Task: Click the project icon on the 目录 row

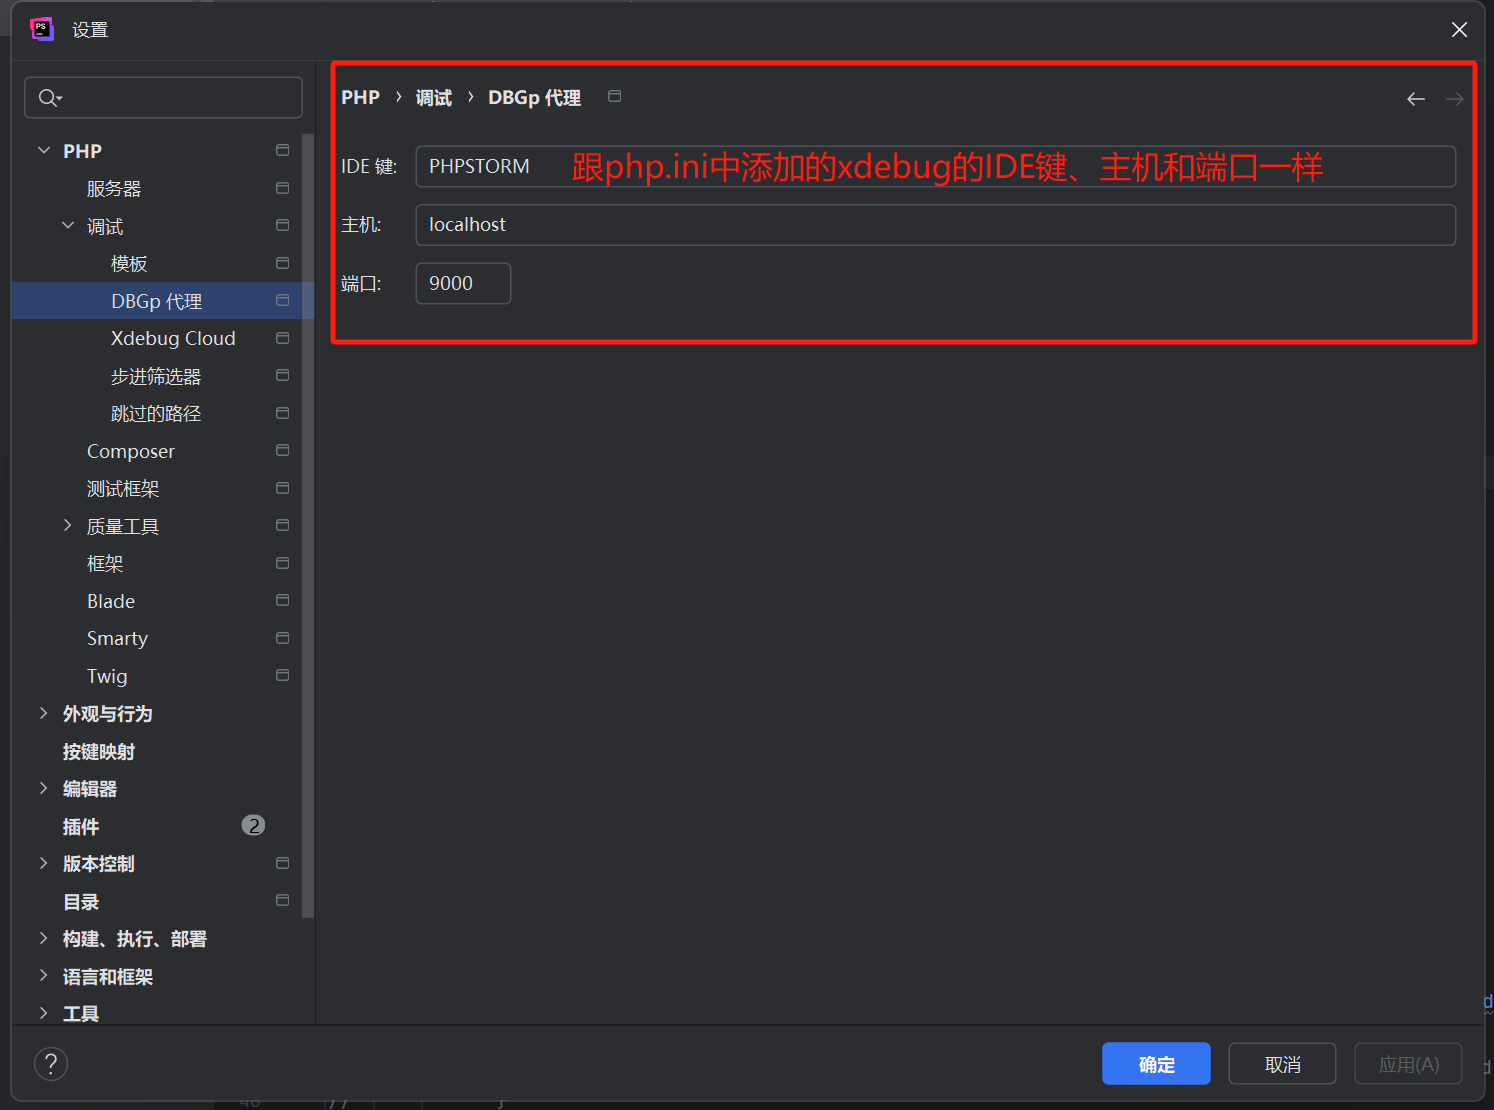Action: pyautogui.click(x=283, y=900)
